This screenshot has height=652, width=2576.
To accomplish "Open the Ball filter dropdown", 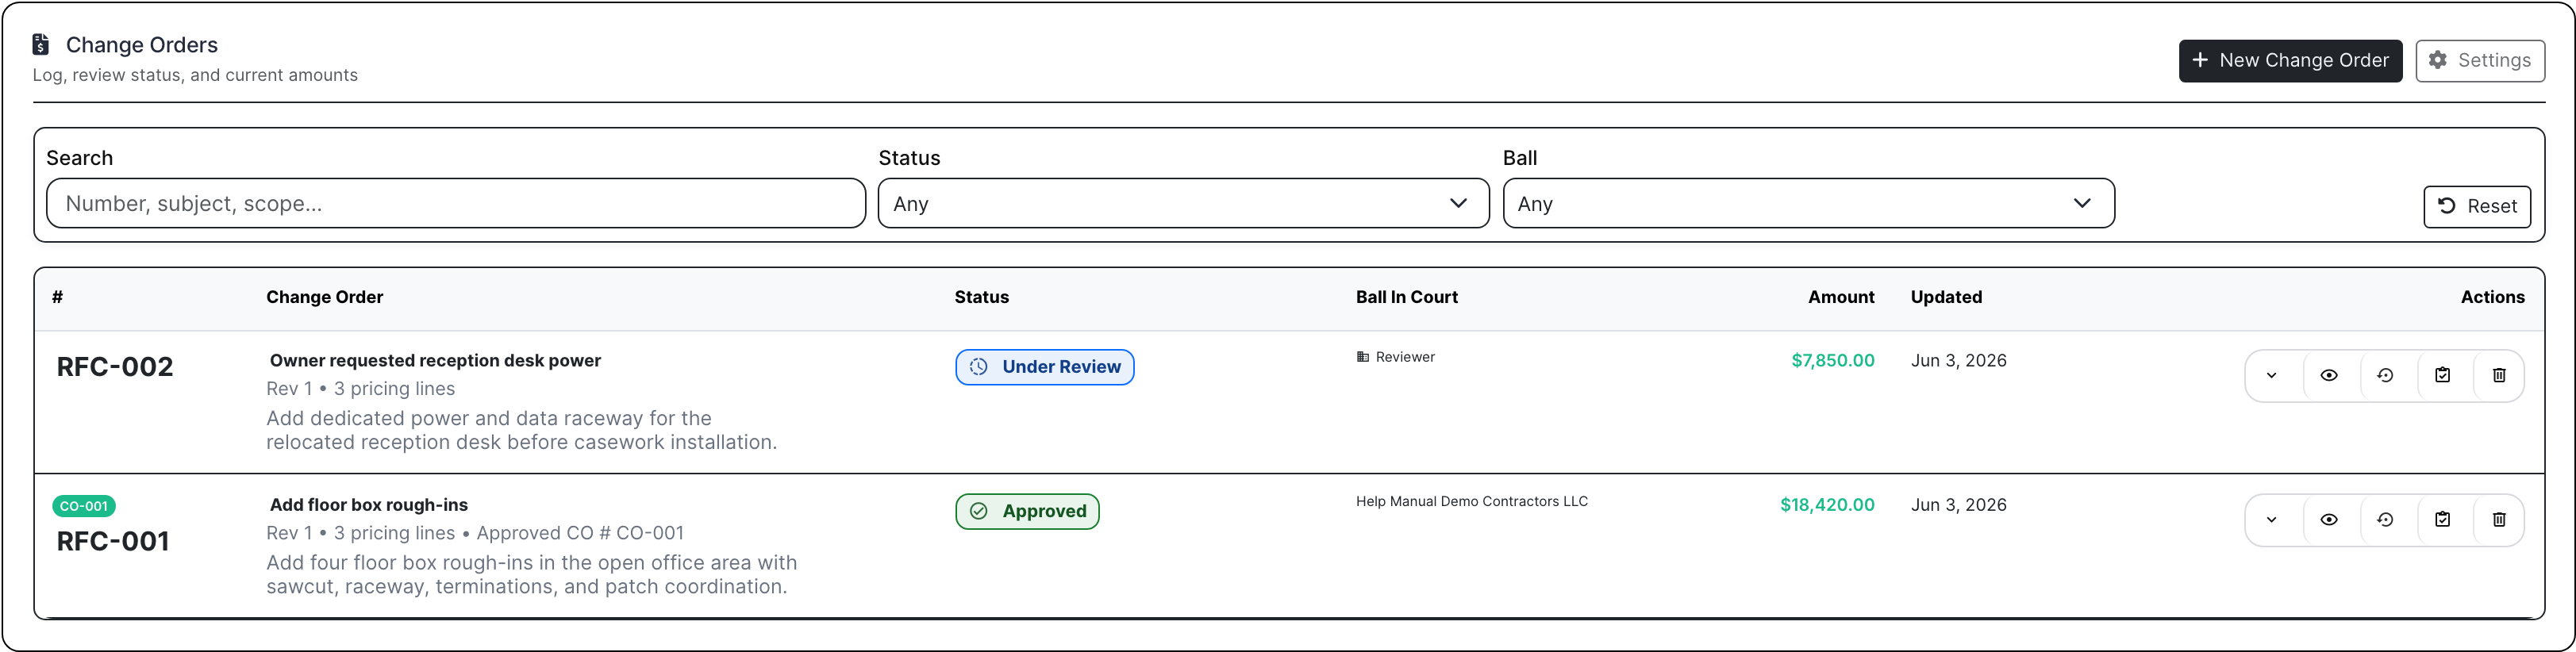I will [1808, 203].
